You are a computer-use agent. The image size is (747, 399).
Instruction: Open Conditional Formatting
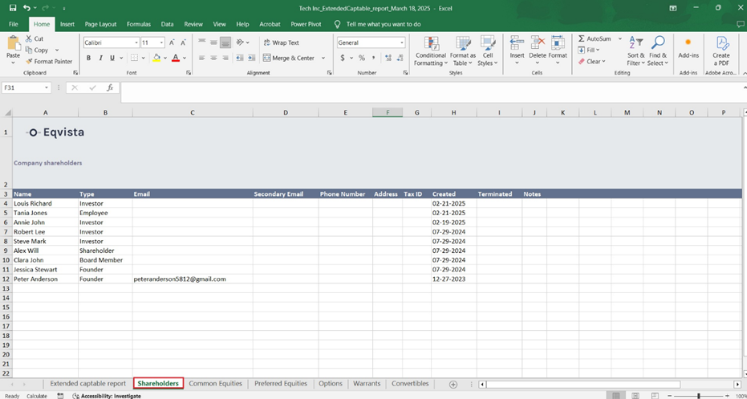431,51
